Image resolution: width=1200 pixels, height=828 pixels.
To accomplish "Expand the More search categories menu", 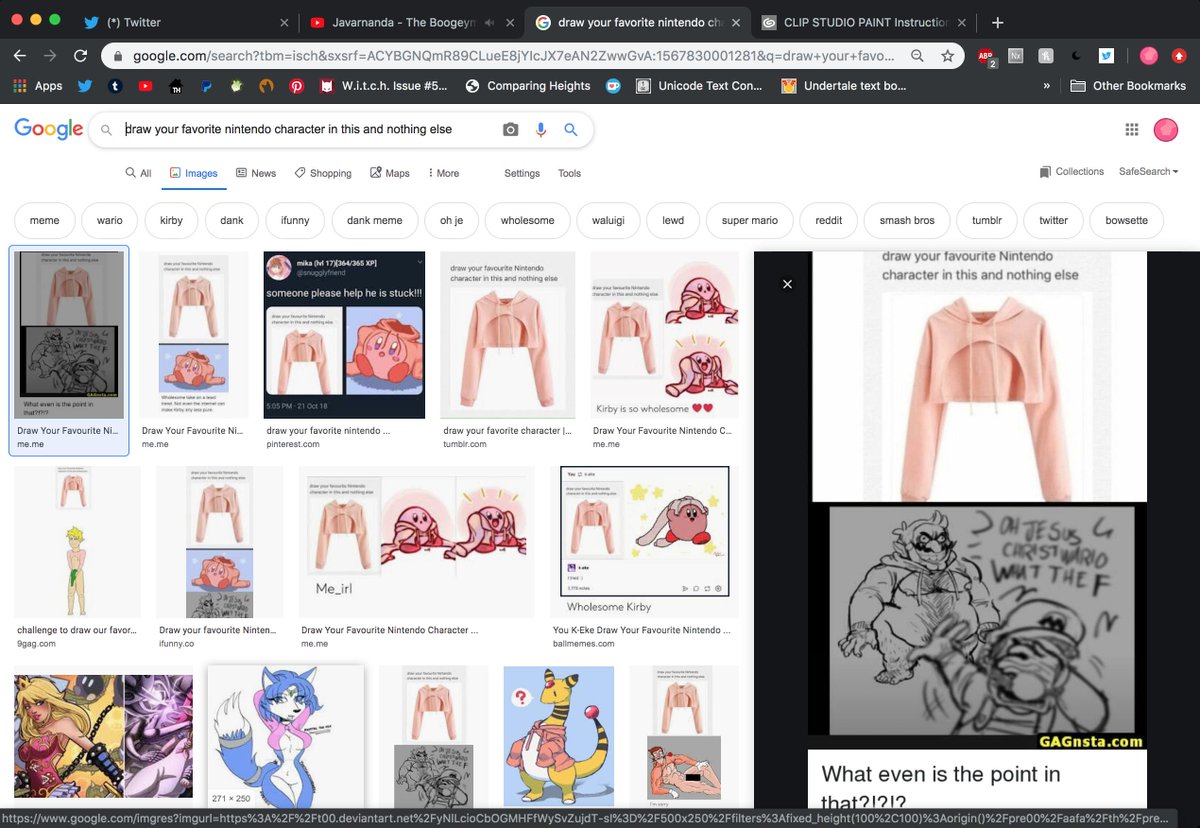I will 443,173.
